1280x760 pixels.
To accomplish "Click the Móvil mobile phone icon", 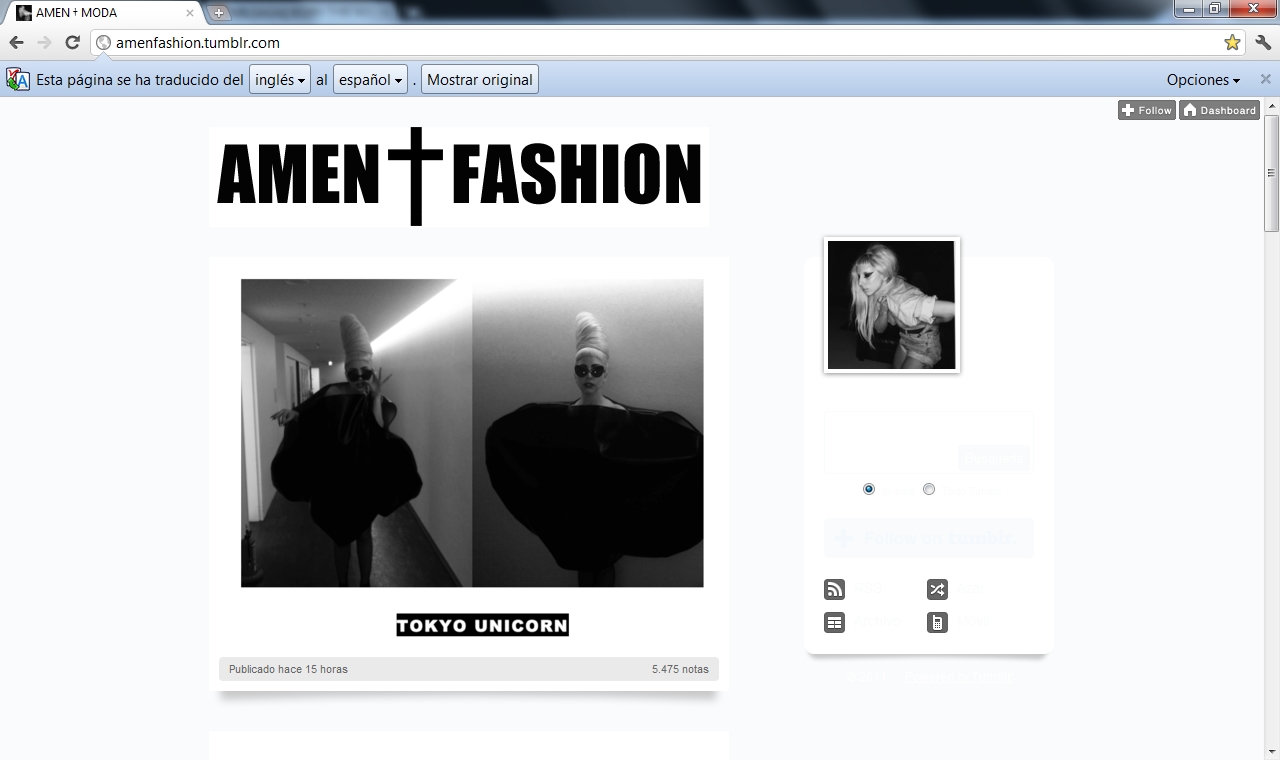I will tap(937, 622).
